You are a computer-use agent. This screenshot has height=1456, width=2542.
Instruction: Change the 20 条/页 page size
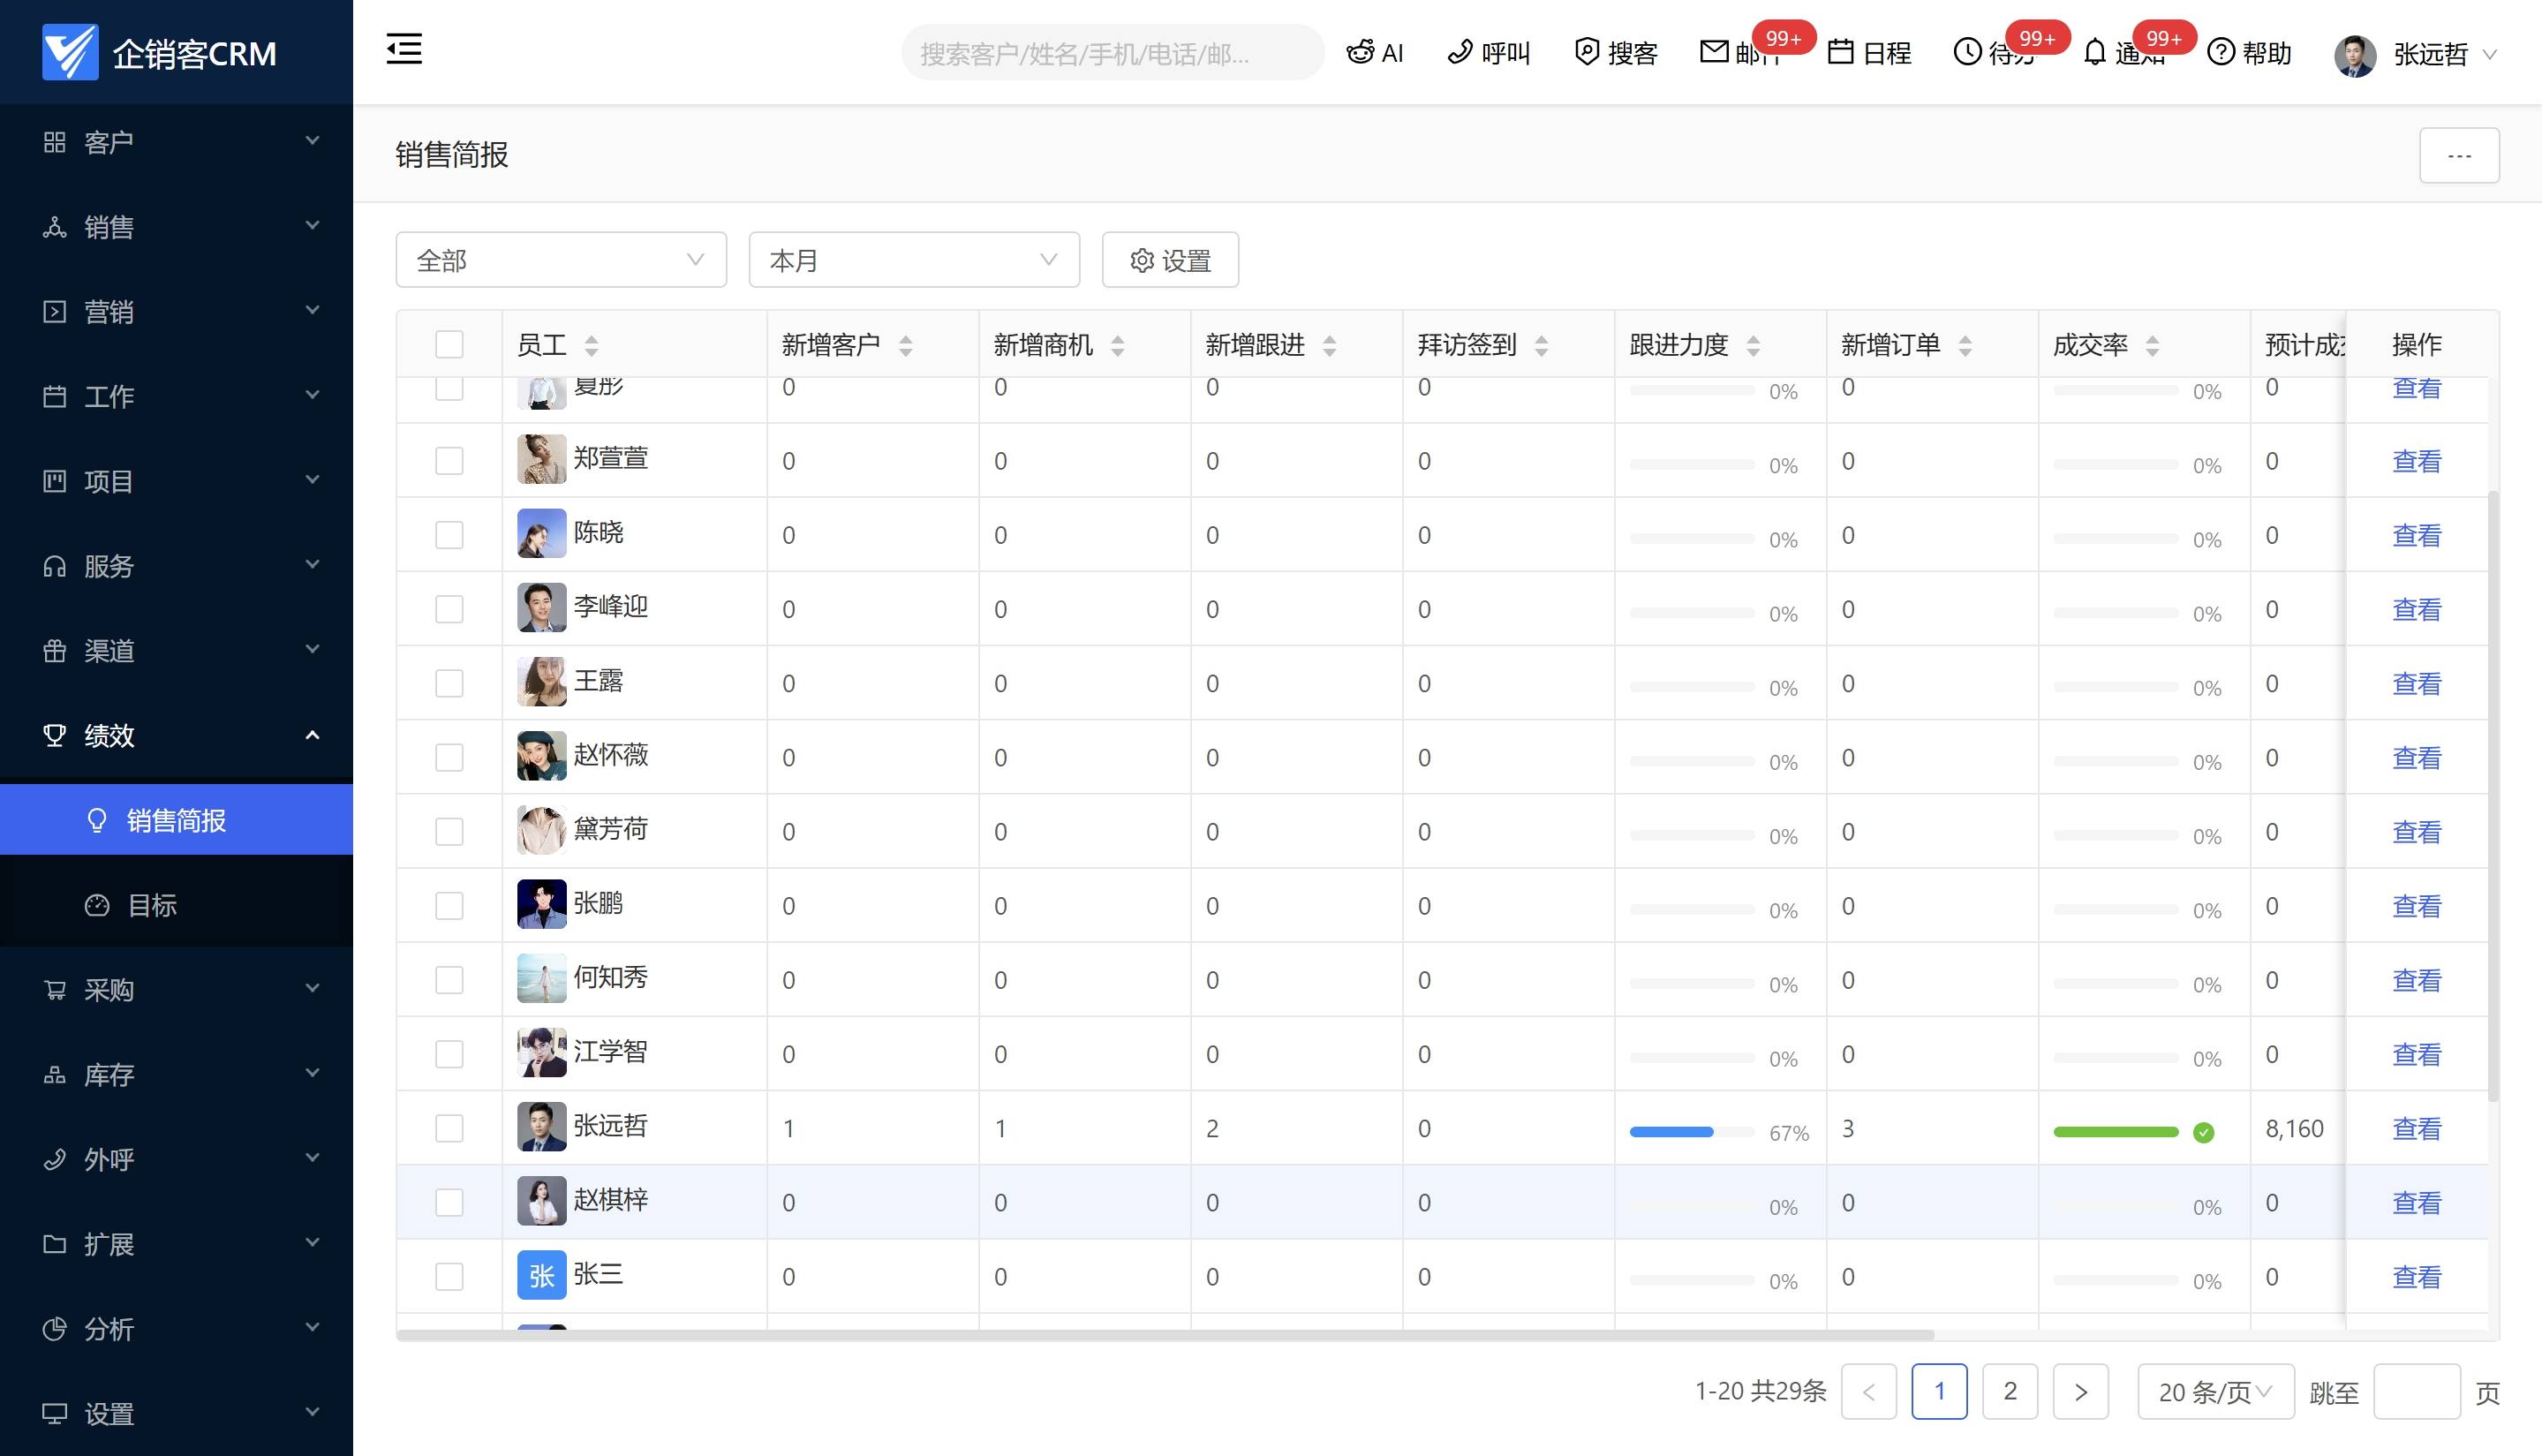click(x=2214, y=1392)
